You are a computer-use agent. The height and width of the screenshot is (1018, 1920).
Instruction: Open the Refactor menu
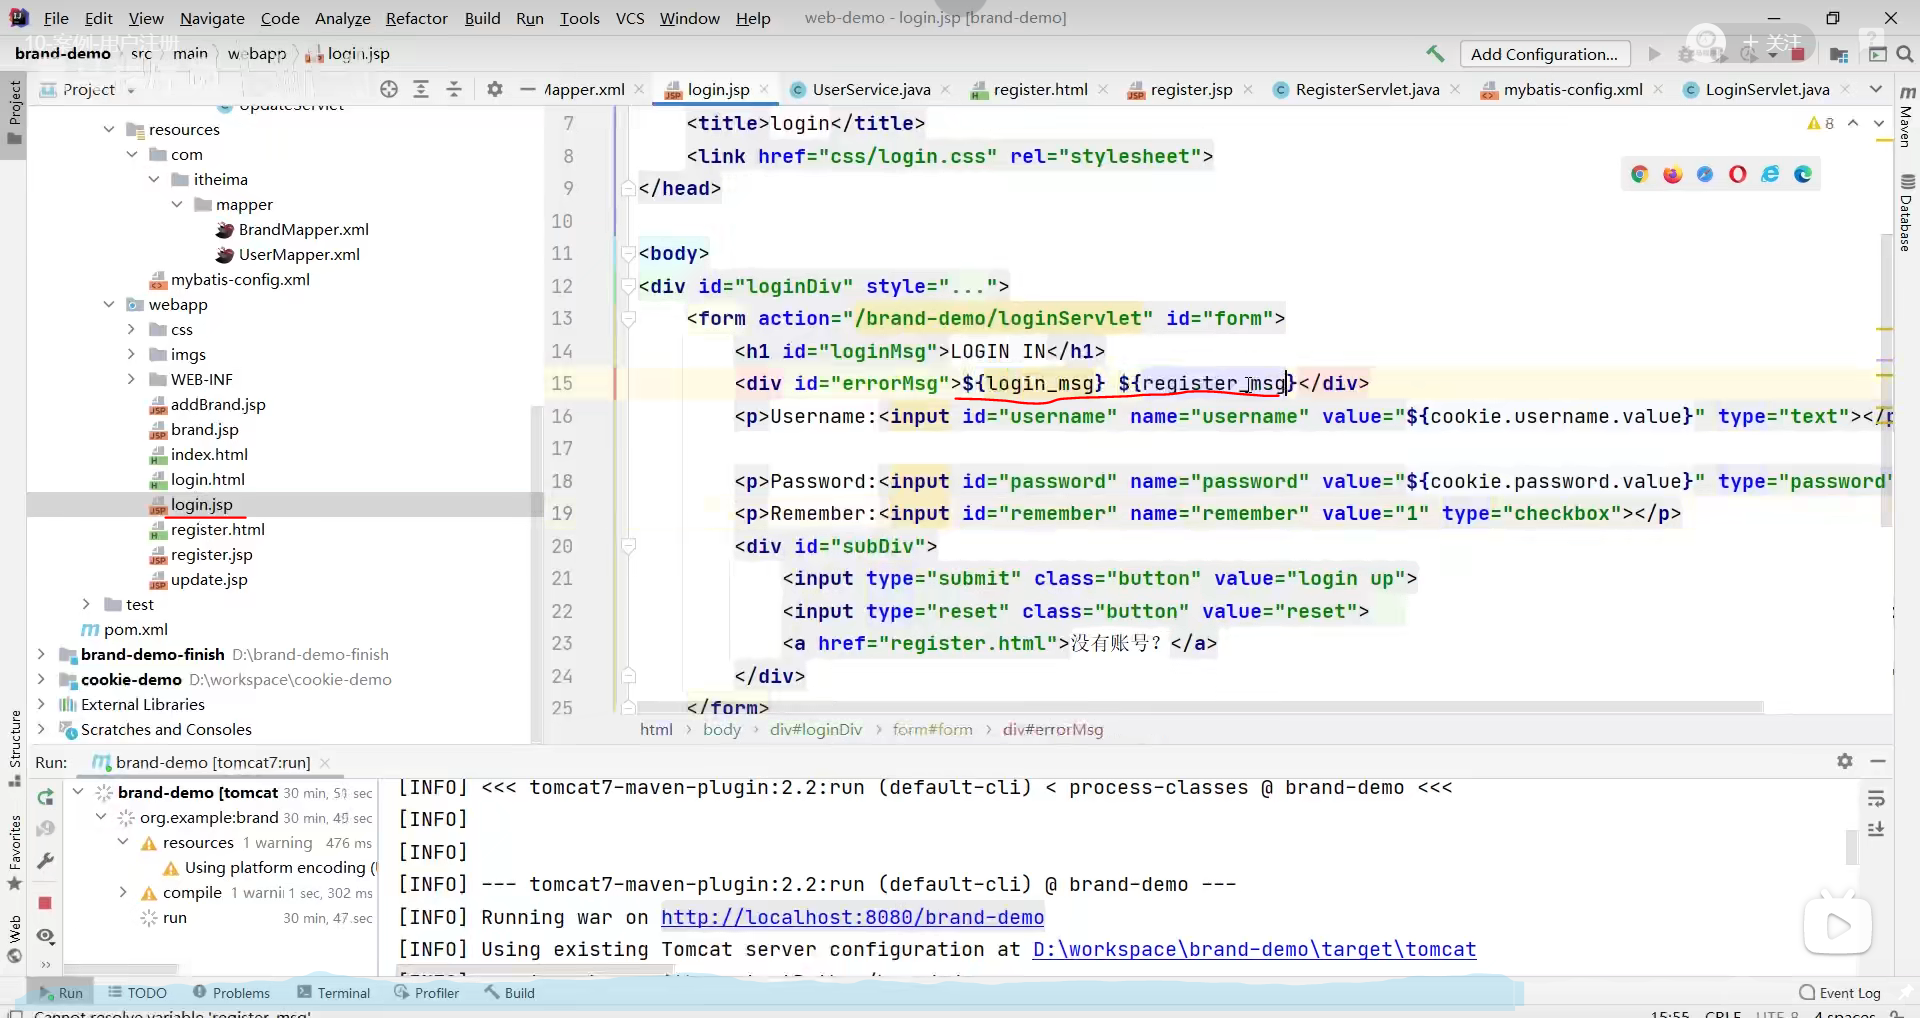417,18
